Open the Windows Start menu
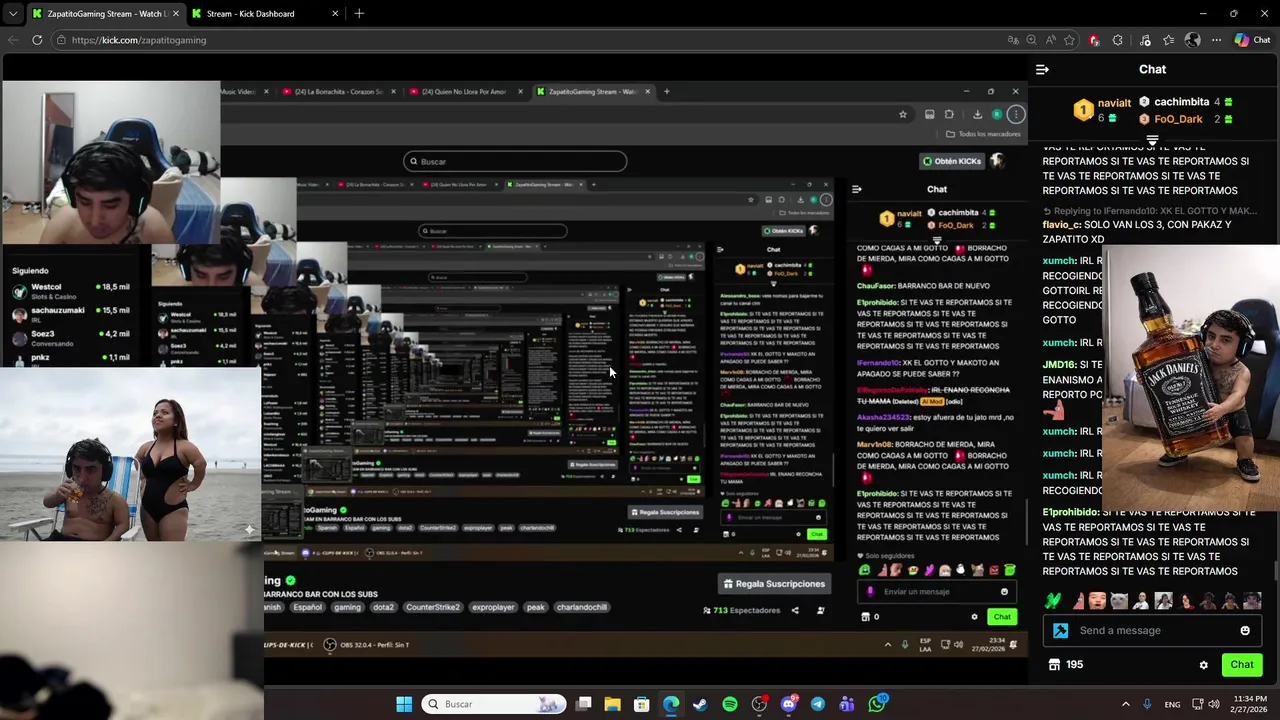Image resolution: width=1280 pixels, height=720 pixels. tap(404, 704)
